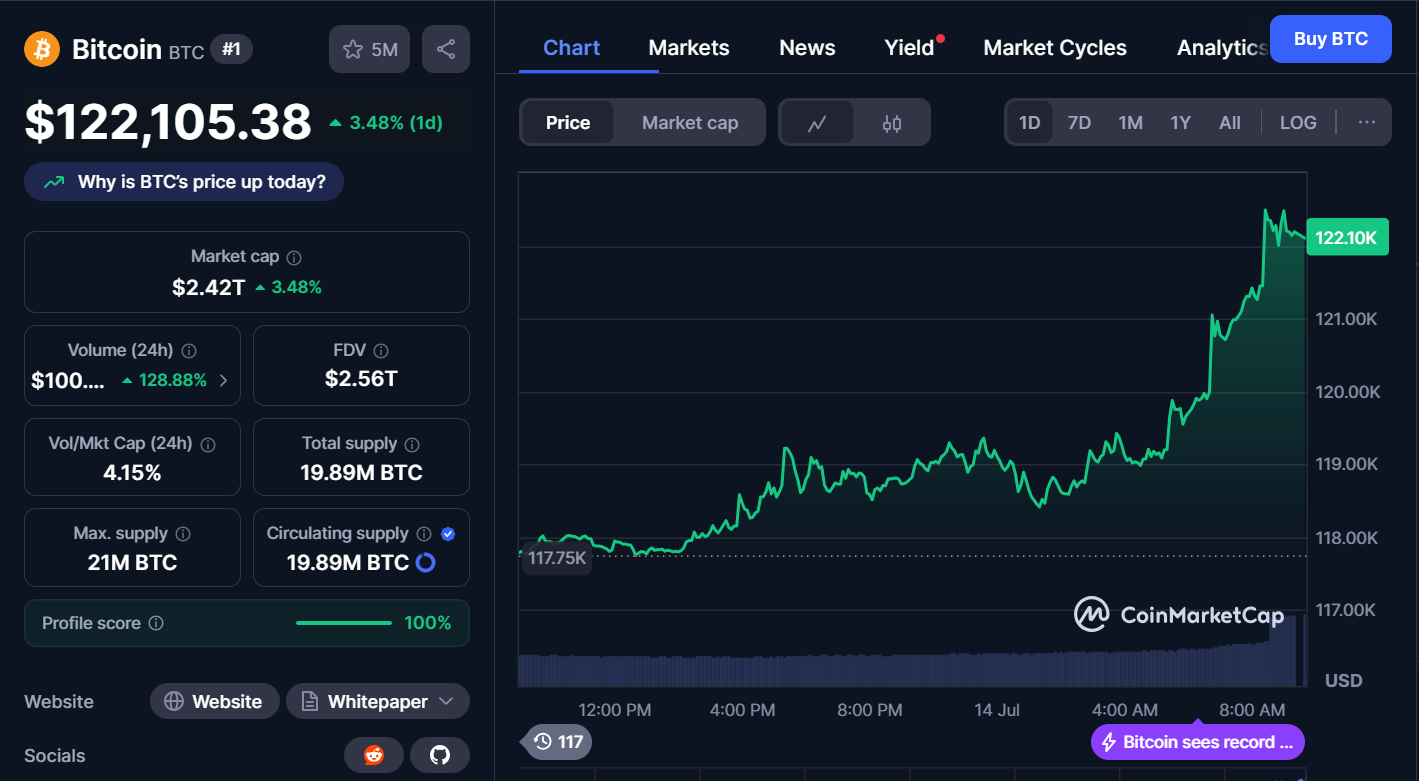
Task: Click the globe icon on Website button
Action: click(x=174, y=702)
